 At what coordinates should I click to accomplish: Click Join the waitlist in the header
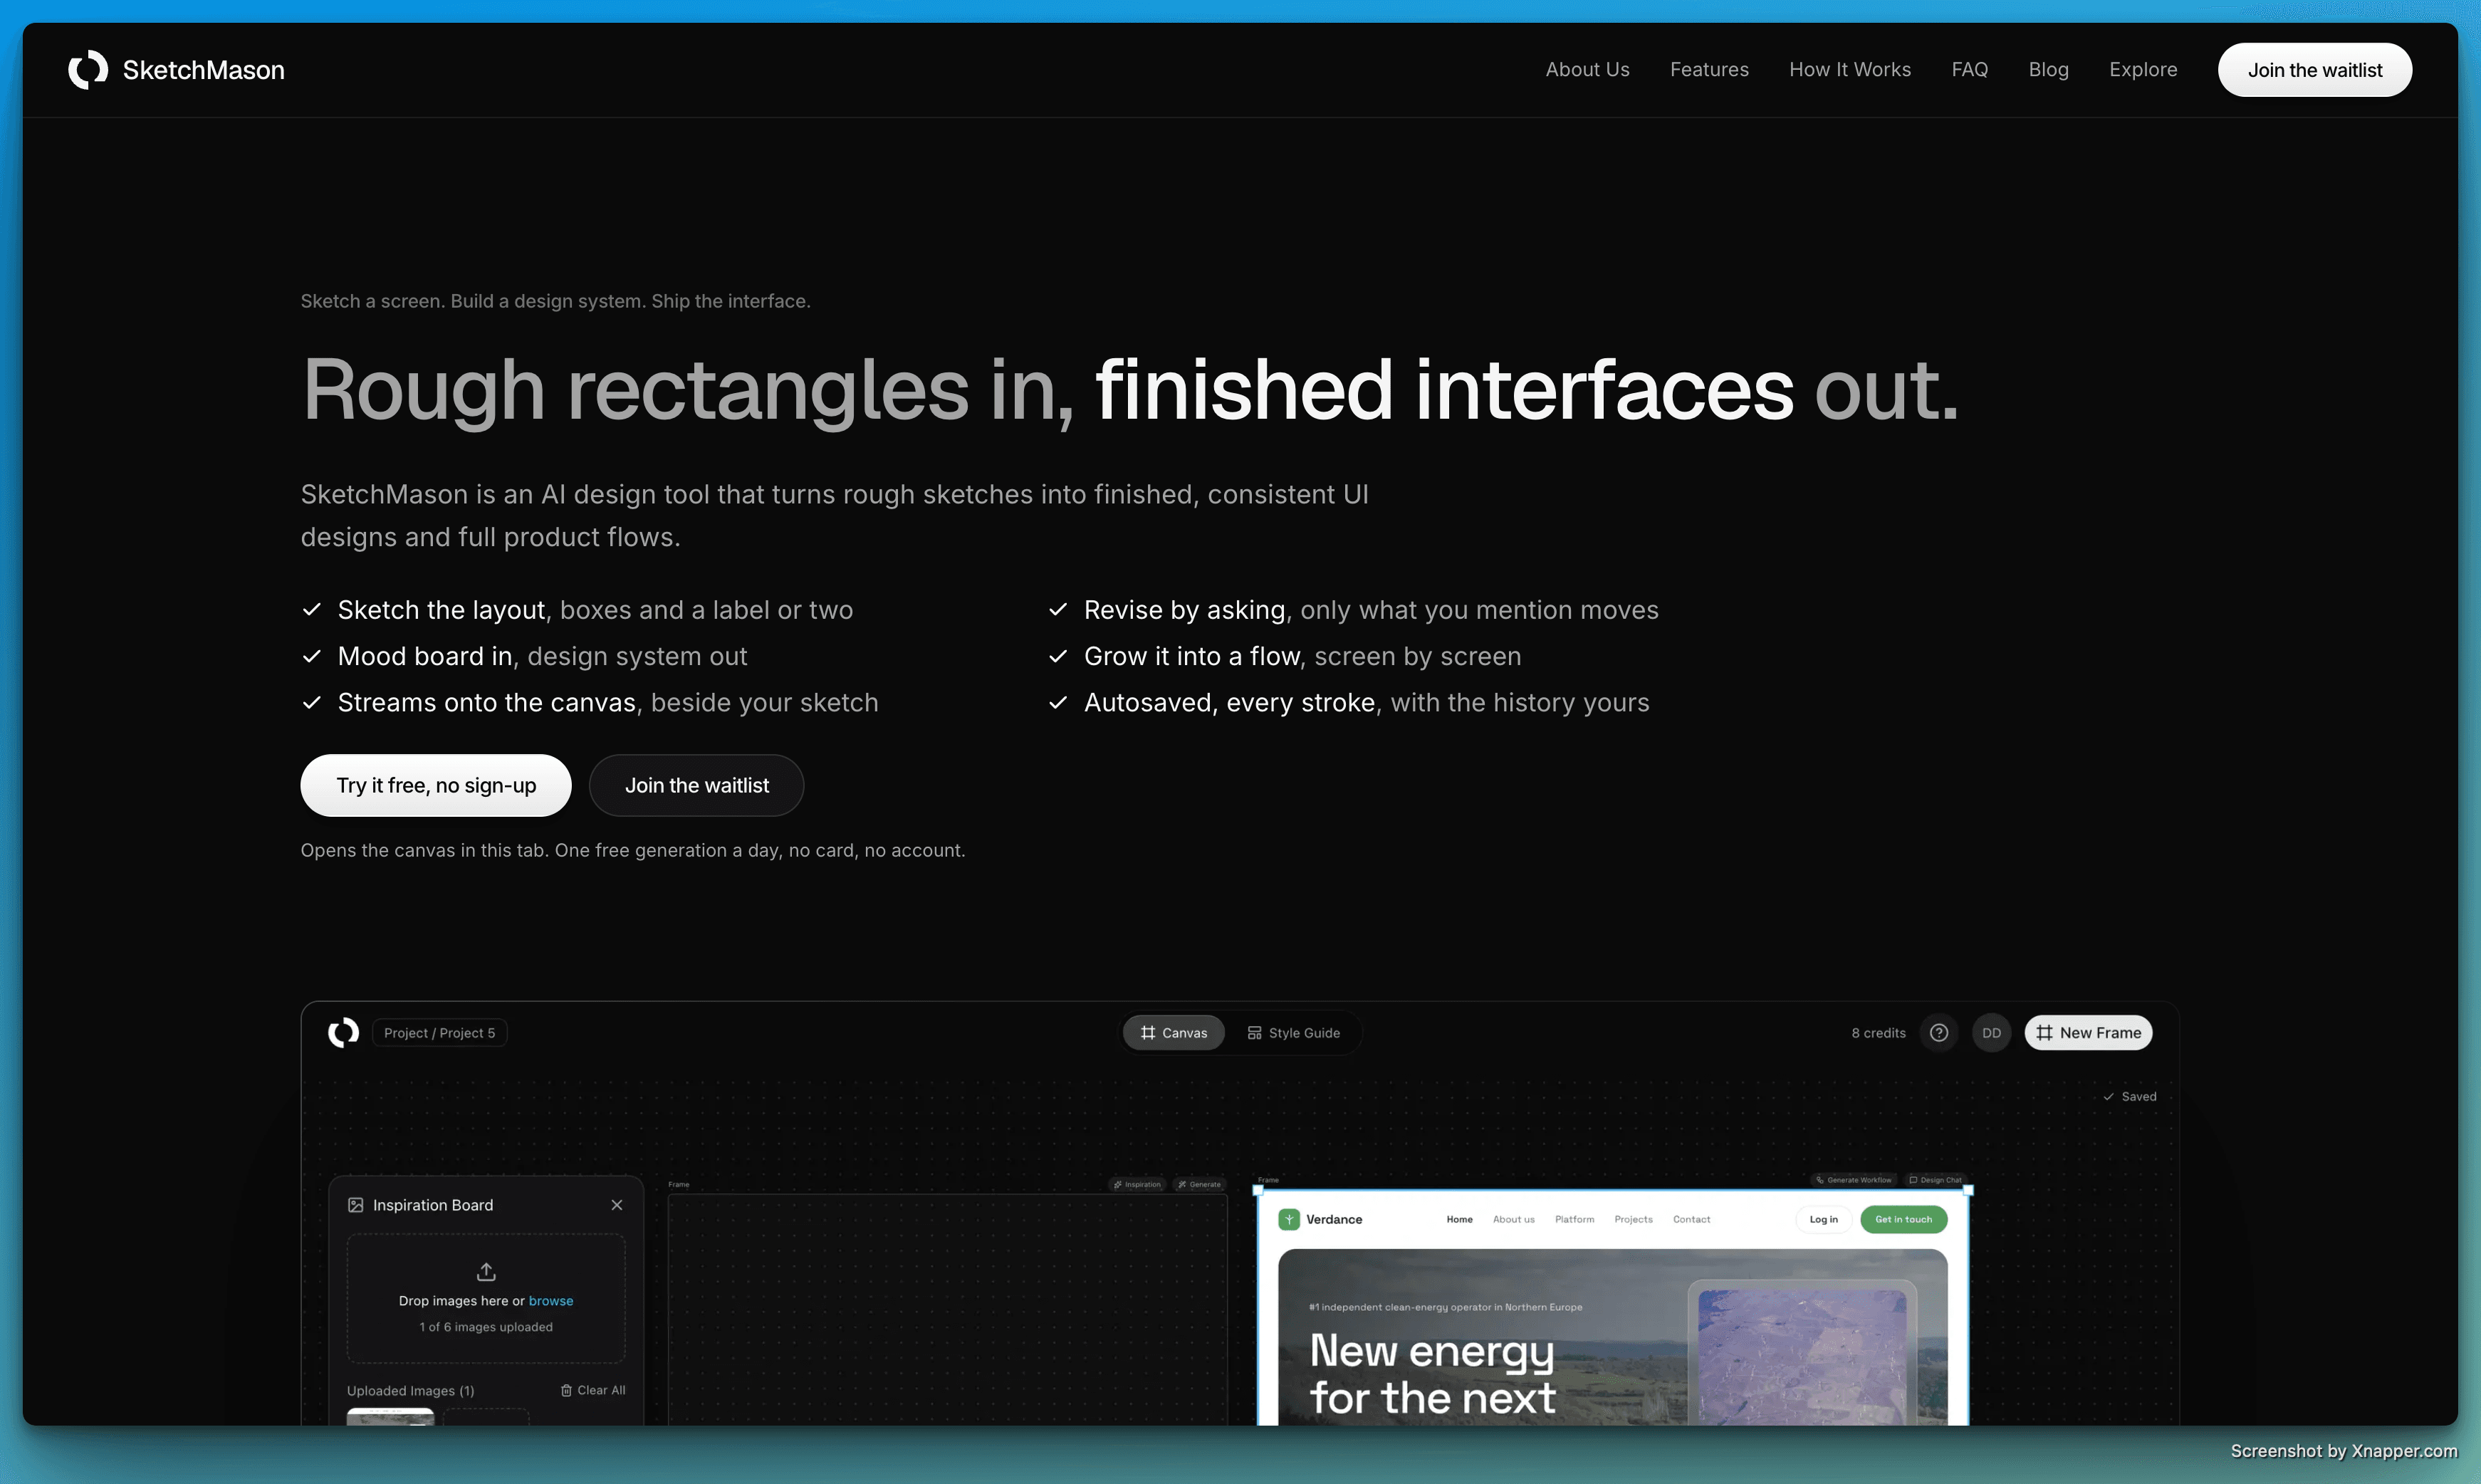[x=2314, y=70]
